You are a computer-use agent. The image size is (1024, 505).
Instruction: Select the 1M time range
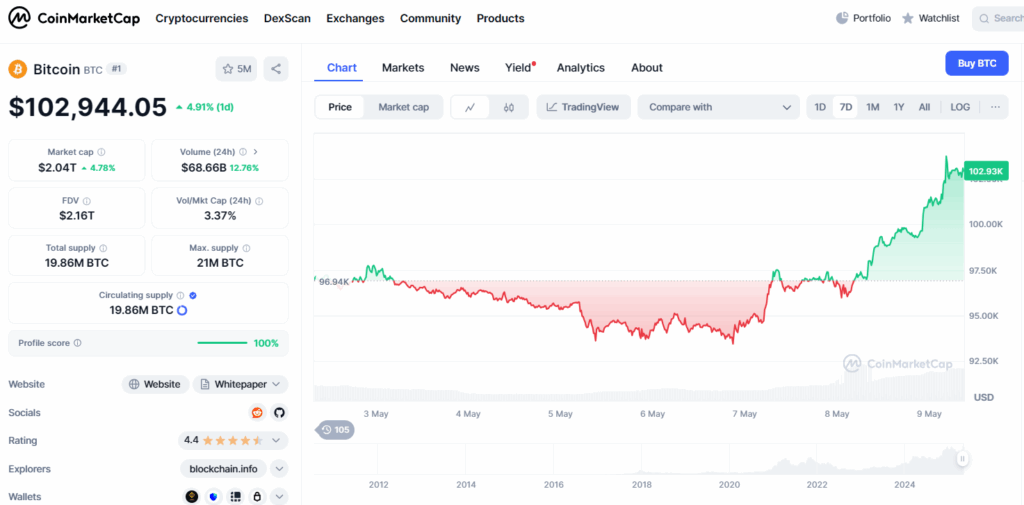click(x=872, y=107)
